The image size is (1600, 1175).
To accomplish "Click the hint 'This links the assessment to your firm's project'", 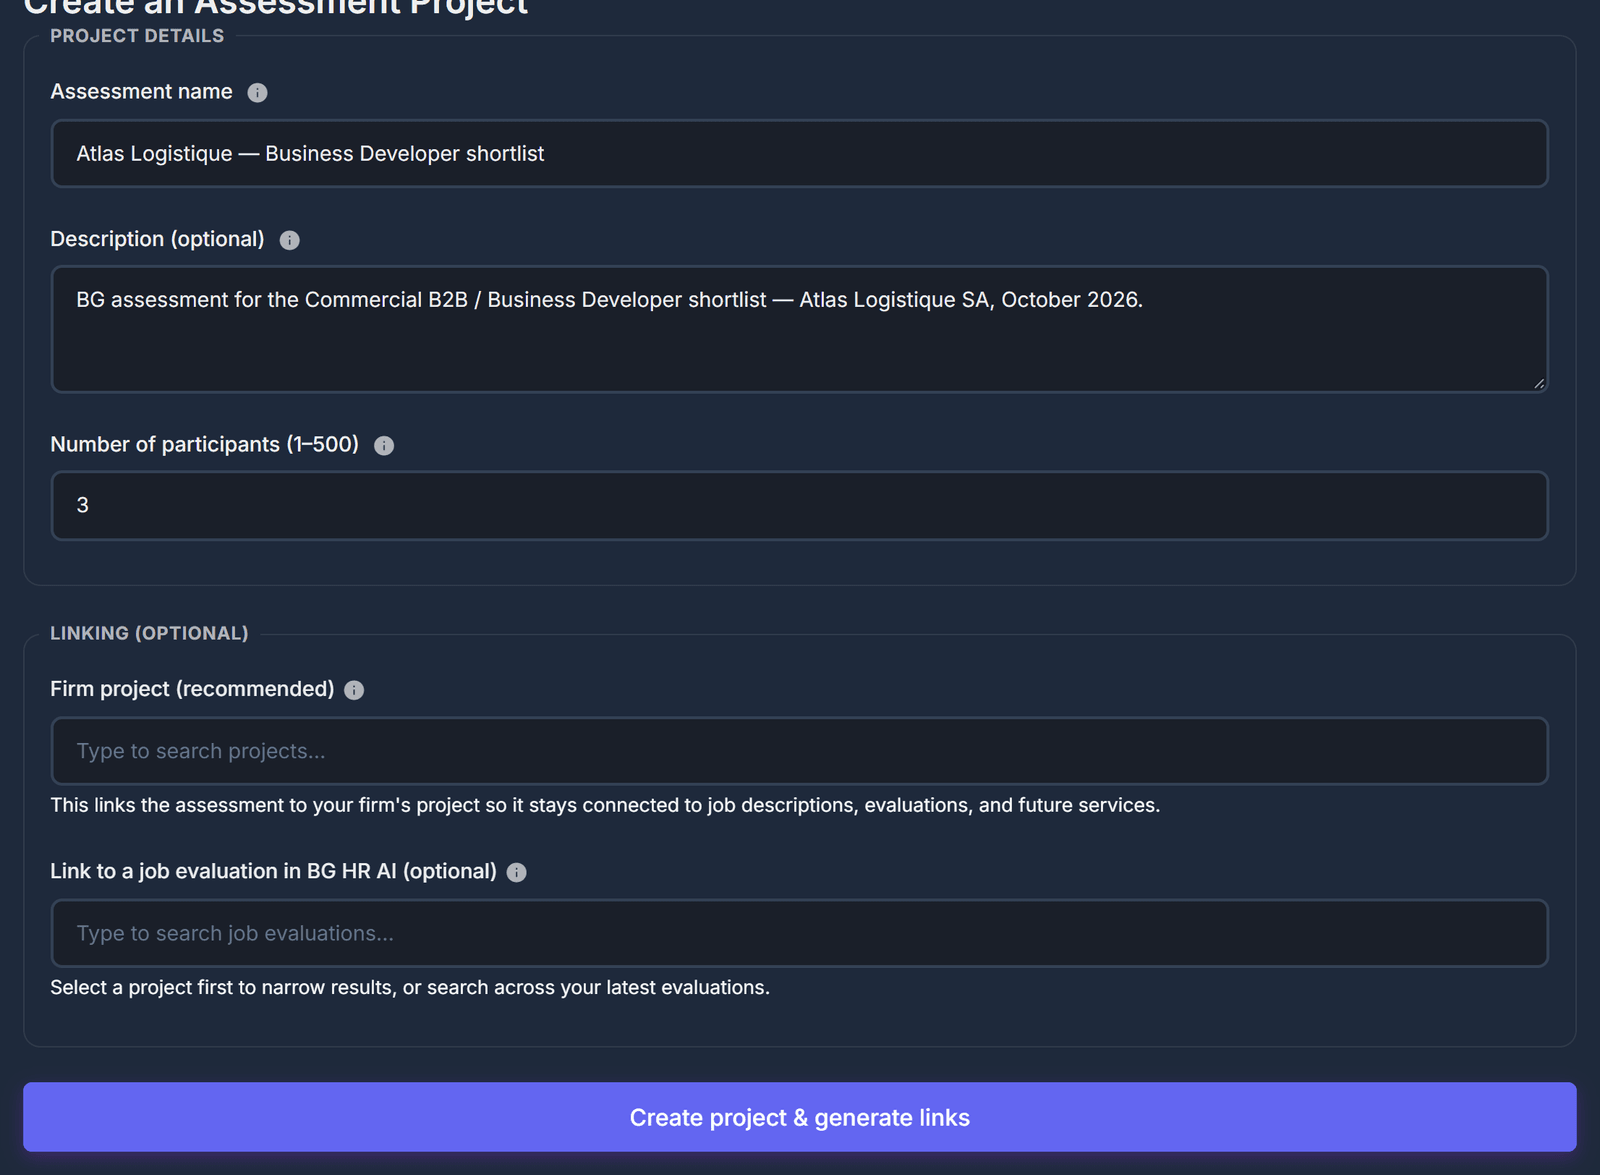I will coord(605,805).
